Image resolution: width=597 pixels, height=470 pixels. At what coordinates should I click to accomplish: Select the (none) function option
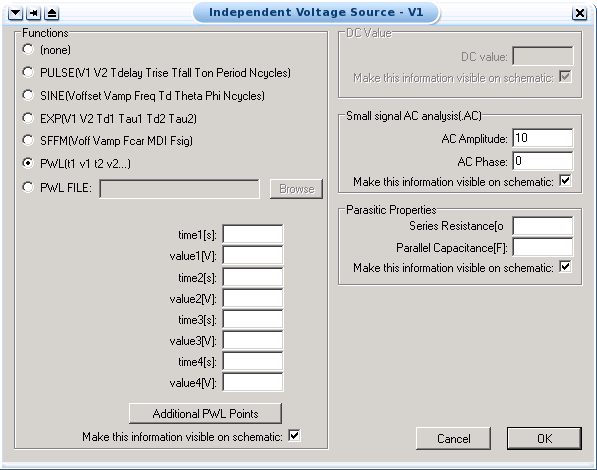28,50
